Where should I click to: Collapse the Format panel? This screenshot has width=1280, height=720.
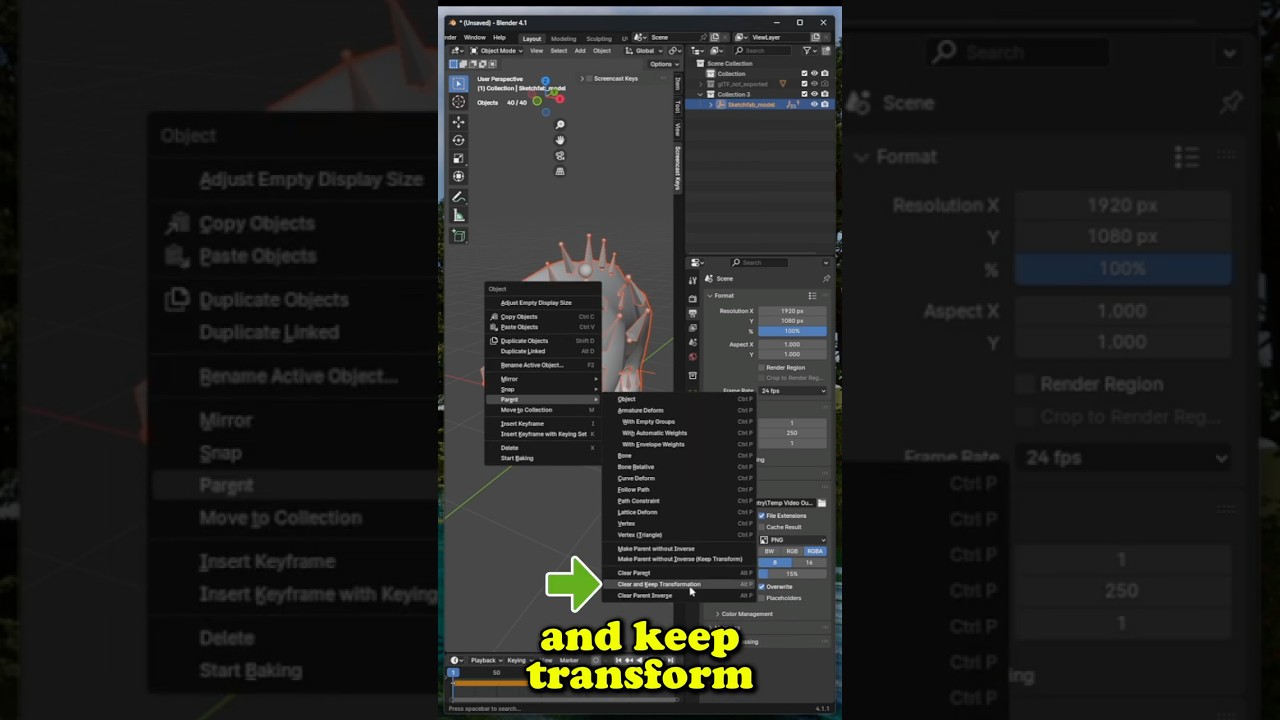(710, 296)
